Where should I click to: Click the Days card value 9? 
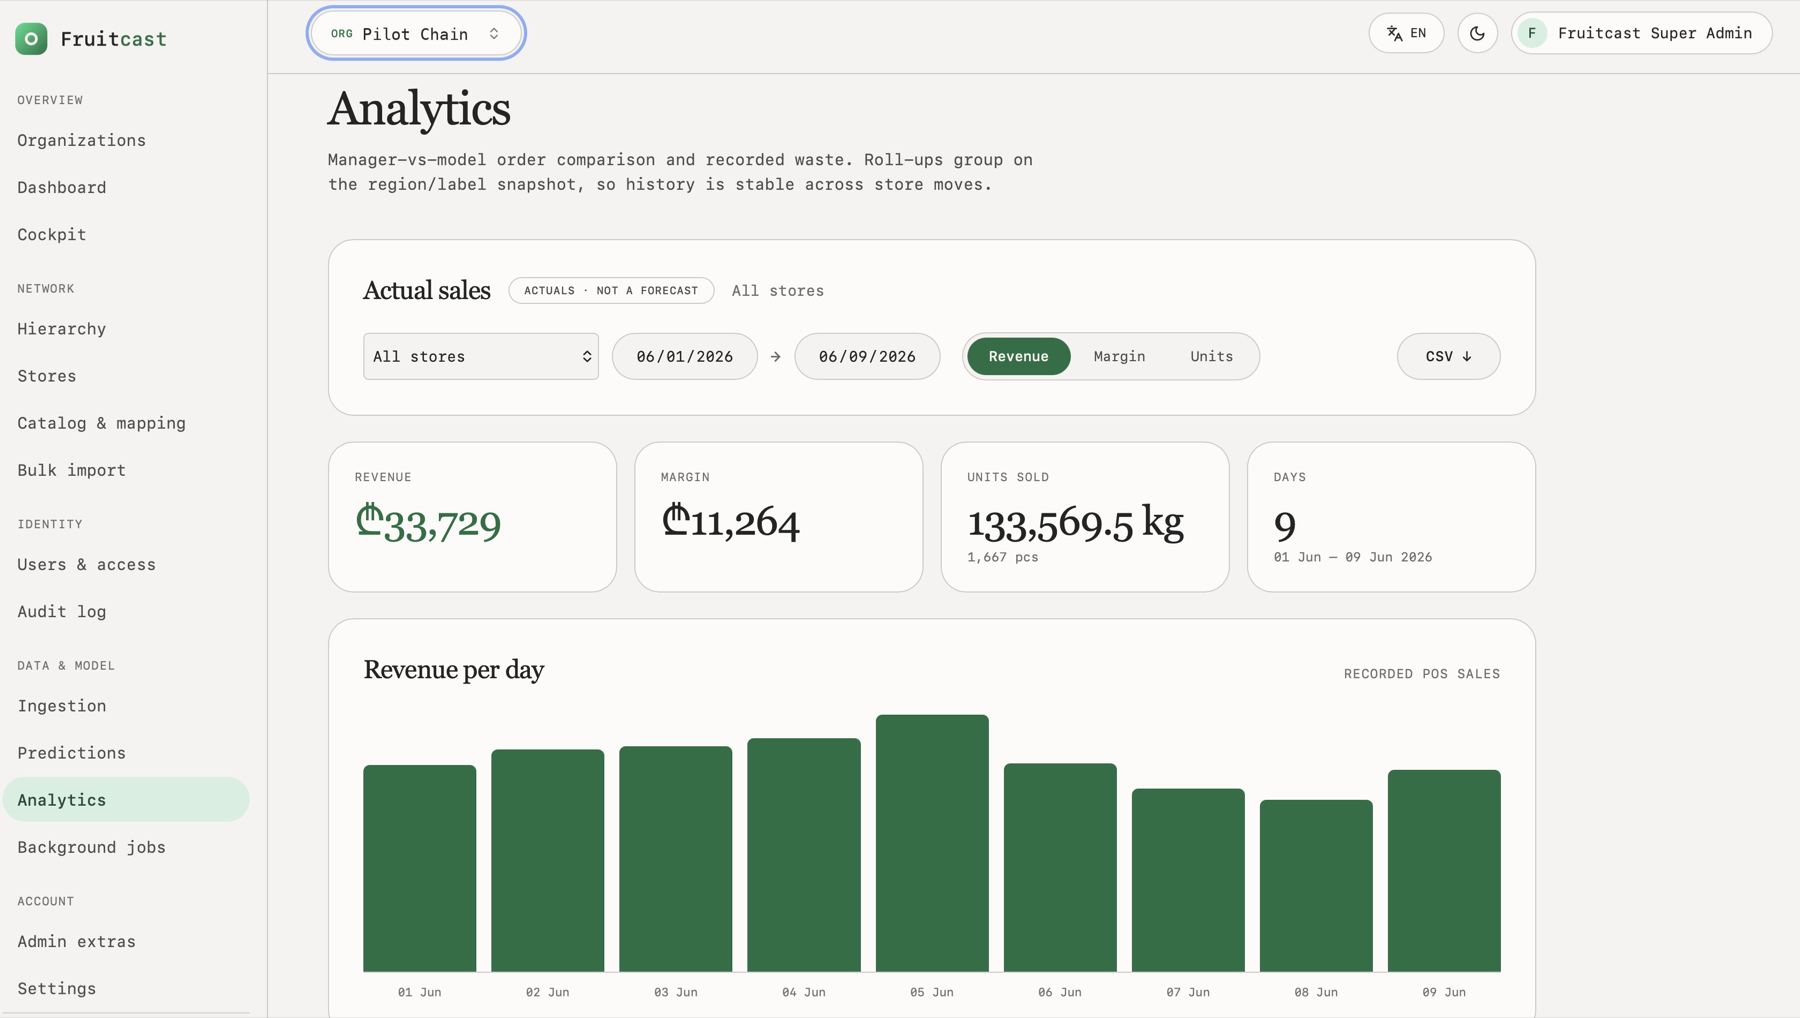click(x=1285, y=525)
